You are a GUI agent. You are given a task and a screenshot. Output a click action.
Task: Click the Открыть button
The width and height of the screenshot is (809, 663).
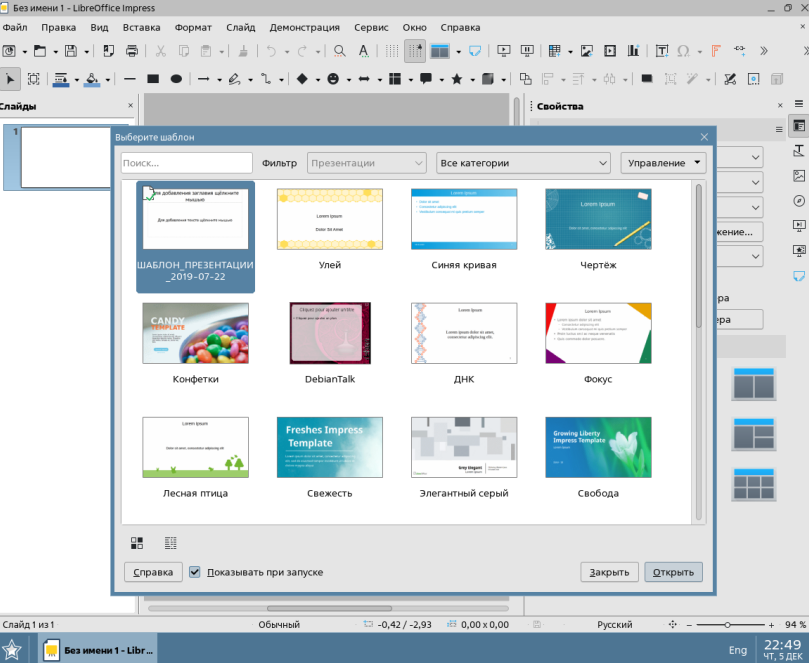tap(673, 572)
